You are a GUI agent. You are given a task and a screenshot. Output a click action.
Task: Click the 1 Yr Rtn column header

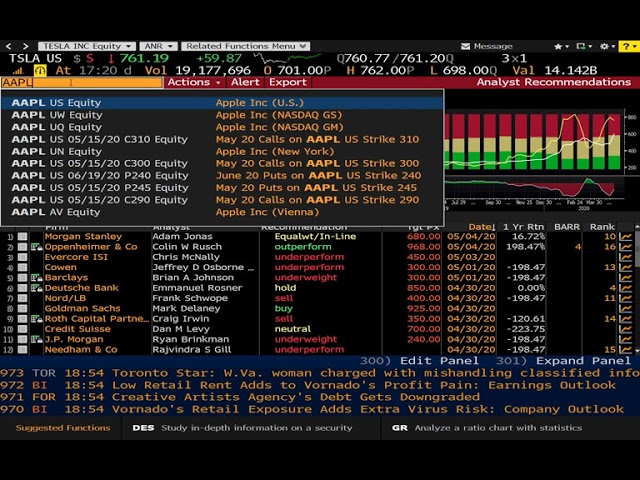[x=523, y=227]
